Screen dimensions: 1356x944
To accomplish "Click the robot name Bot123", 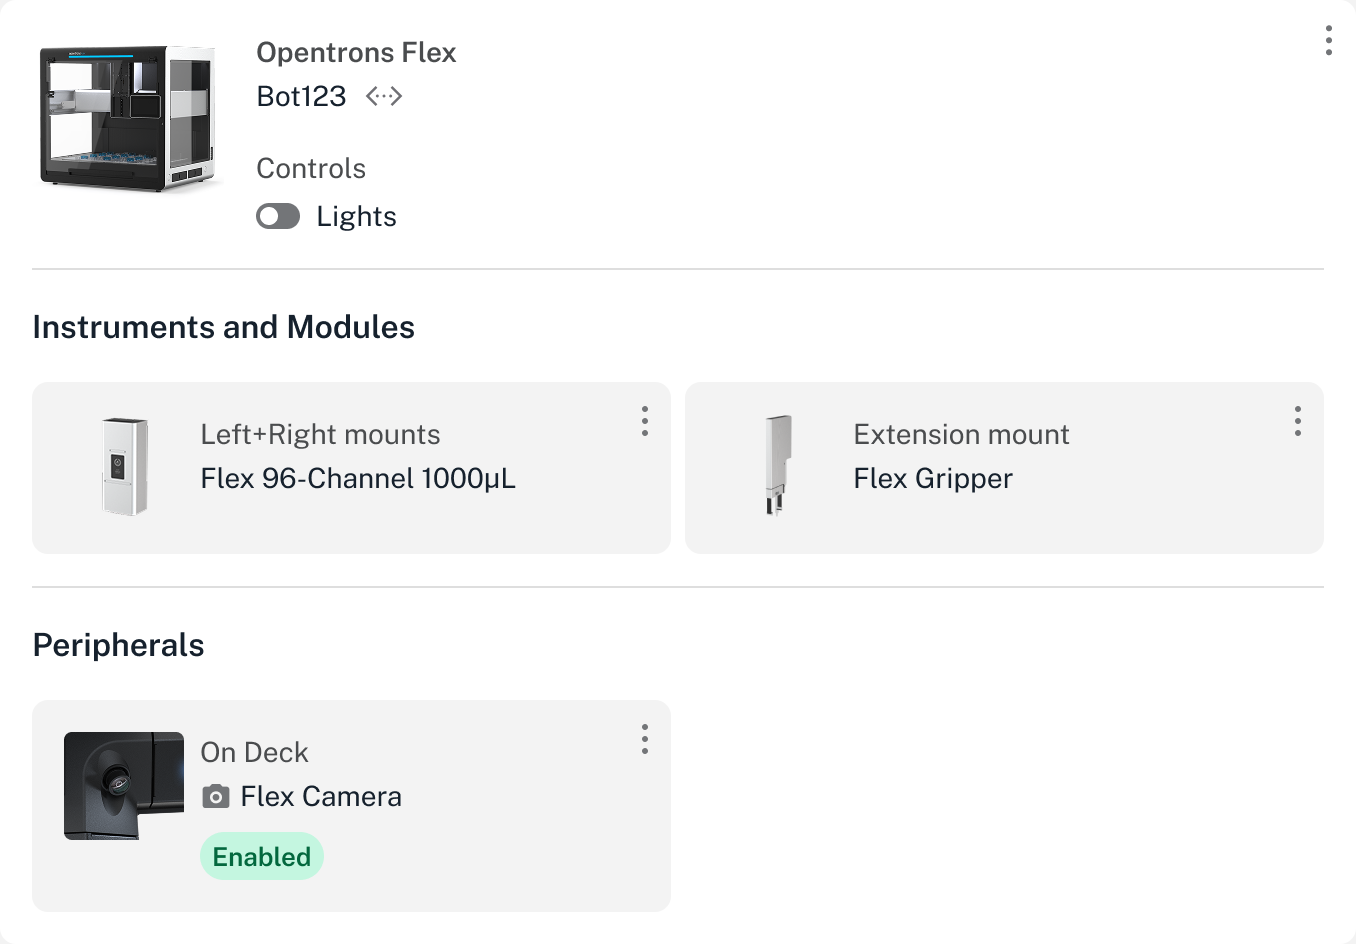I will tap(301, 96).
